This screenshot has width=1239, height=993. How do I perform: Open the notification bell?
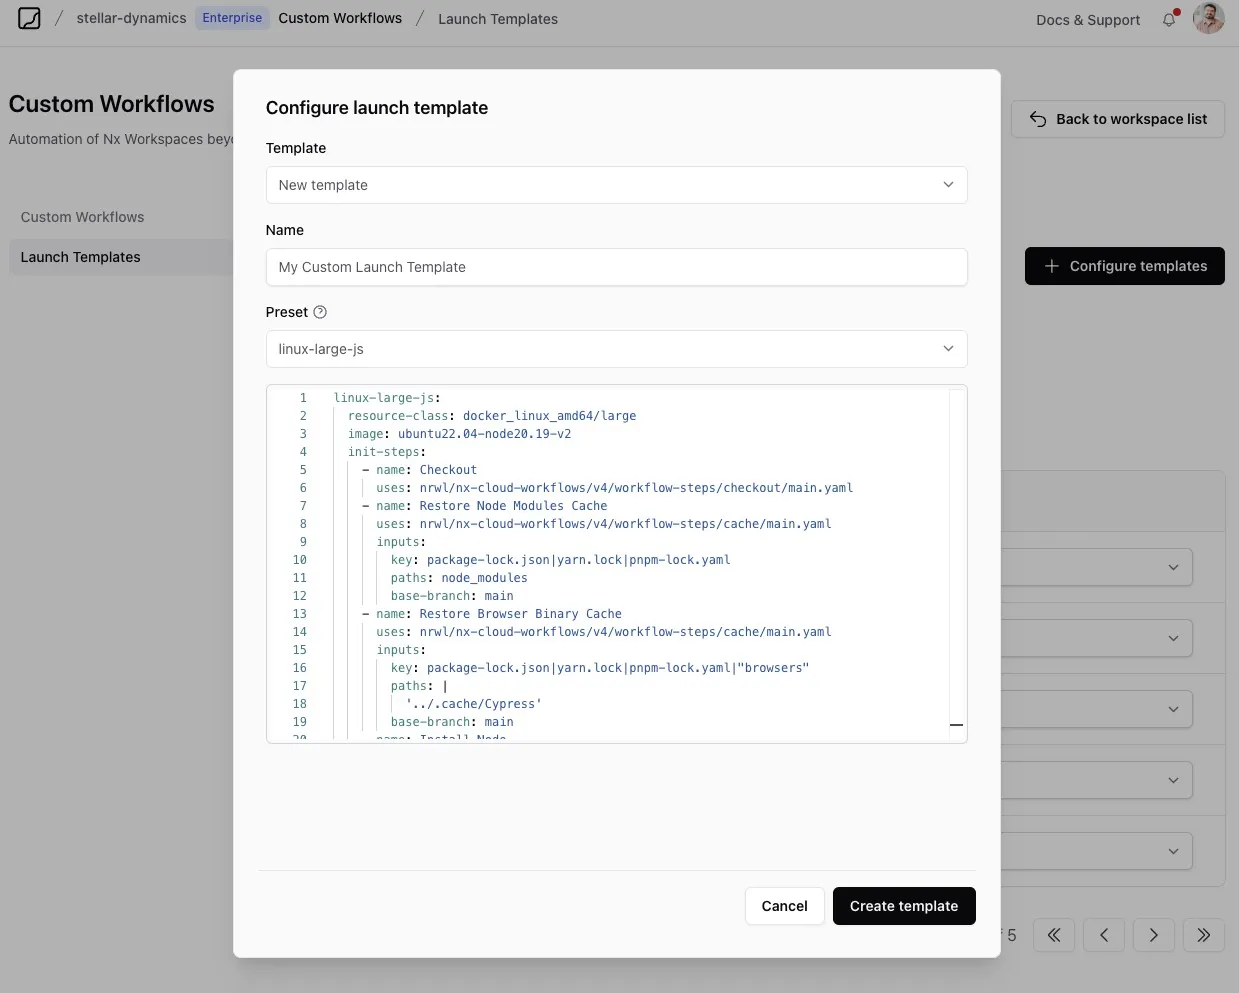click(1169, 18)
